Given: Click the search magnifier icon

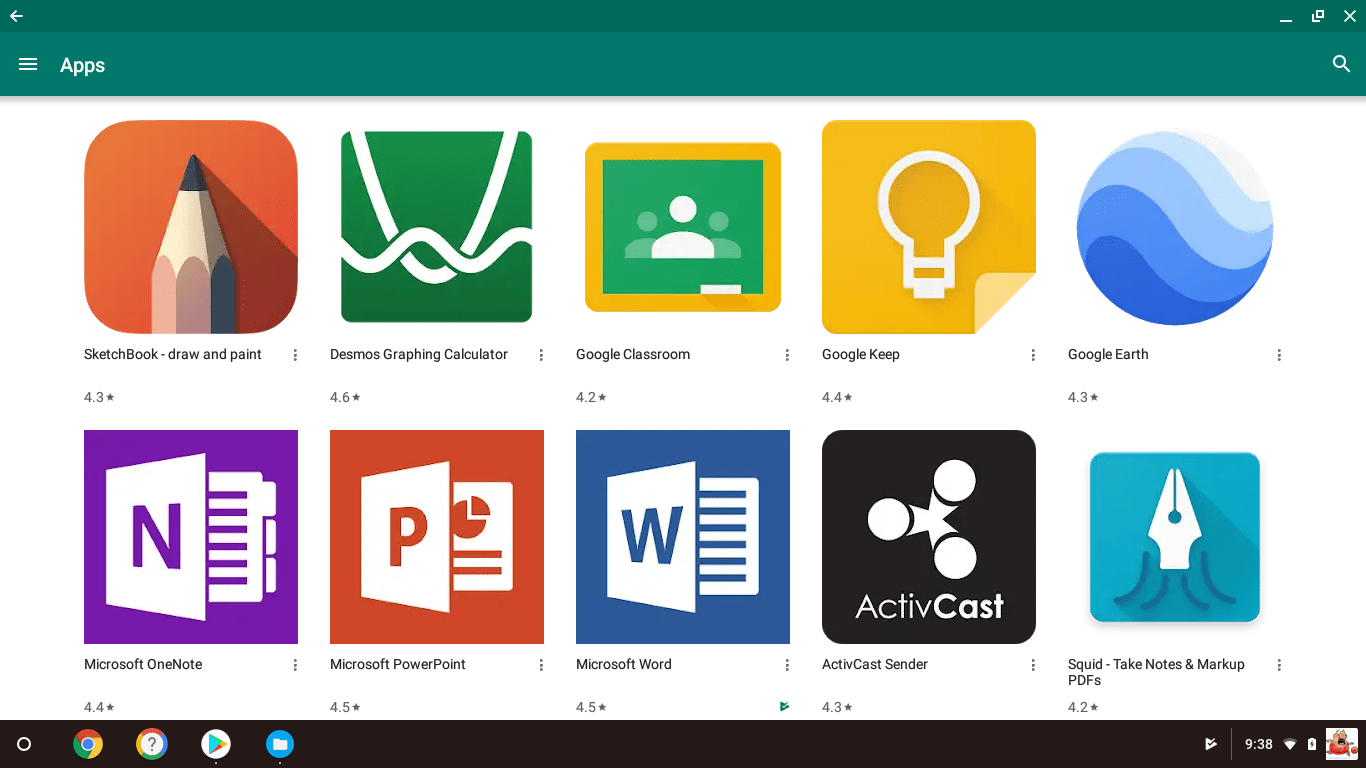Looking at the screenshot, I should pos(1342,64).
